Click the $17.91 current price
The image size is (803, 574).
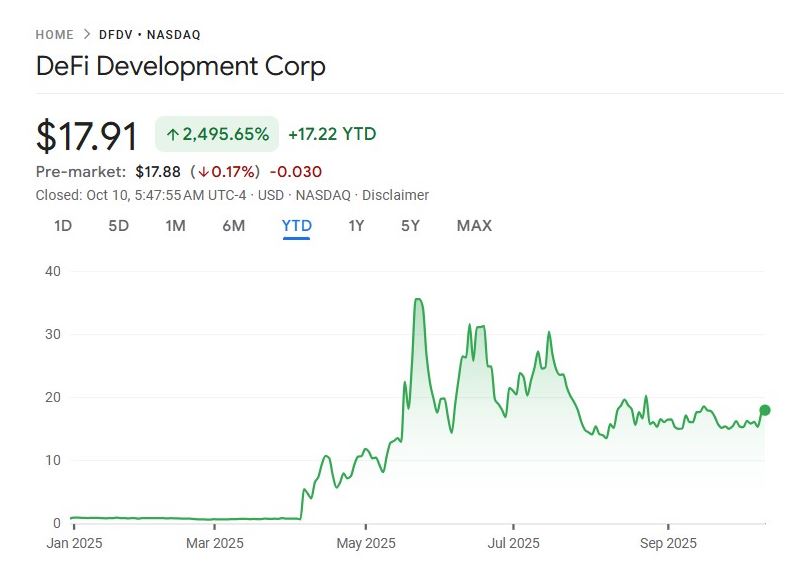click(x=86, y=136)
